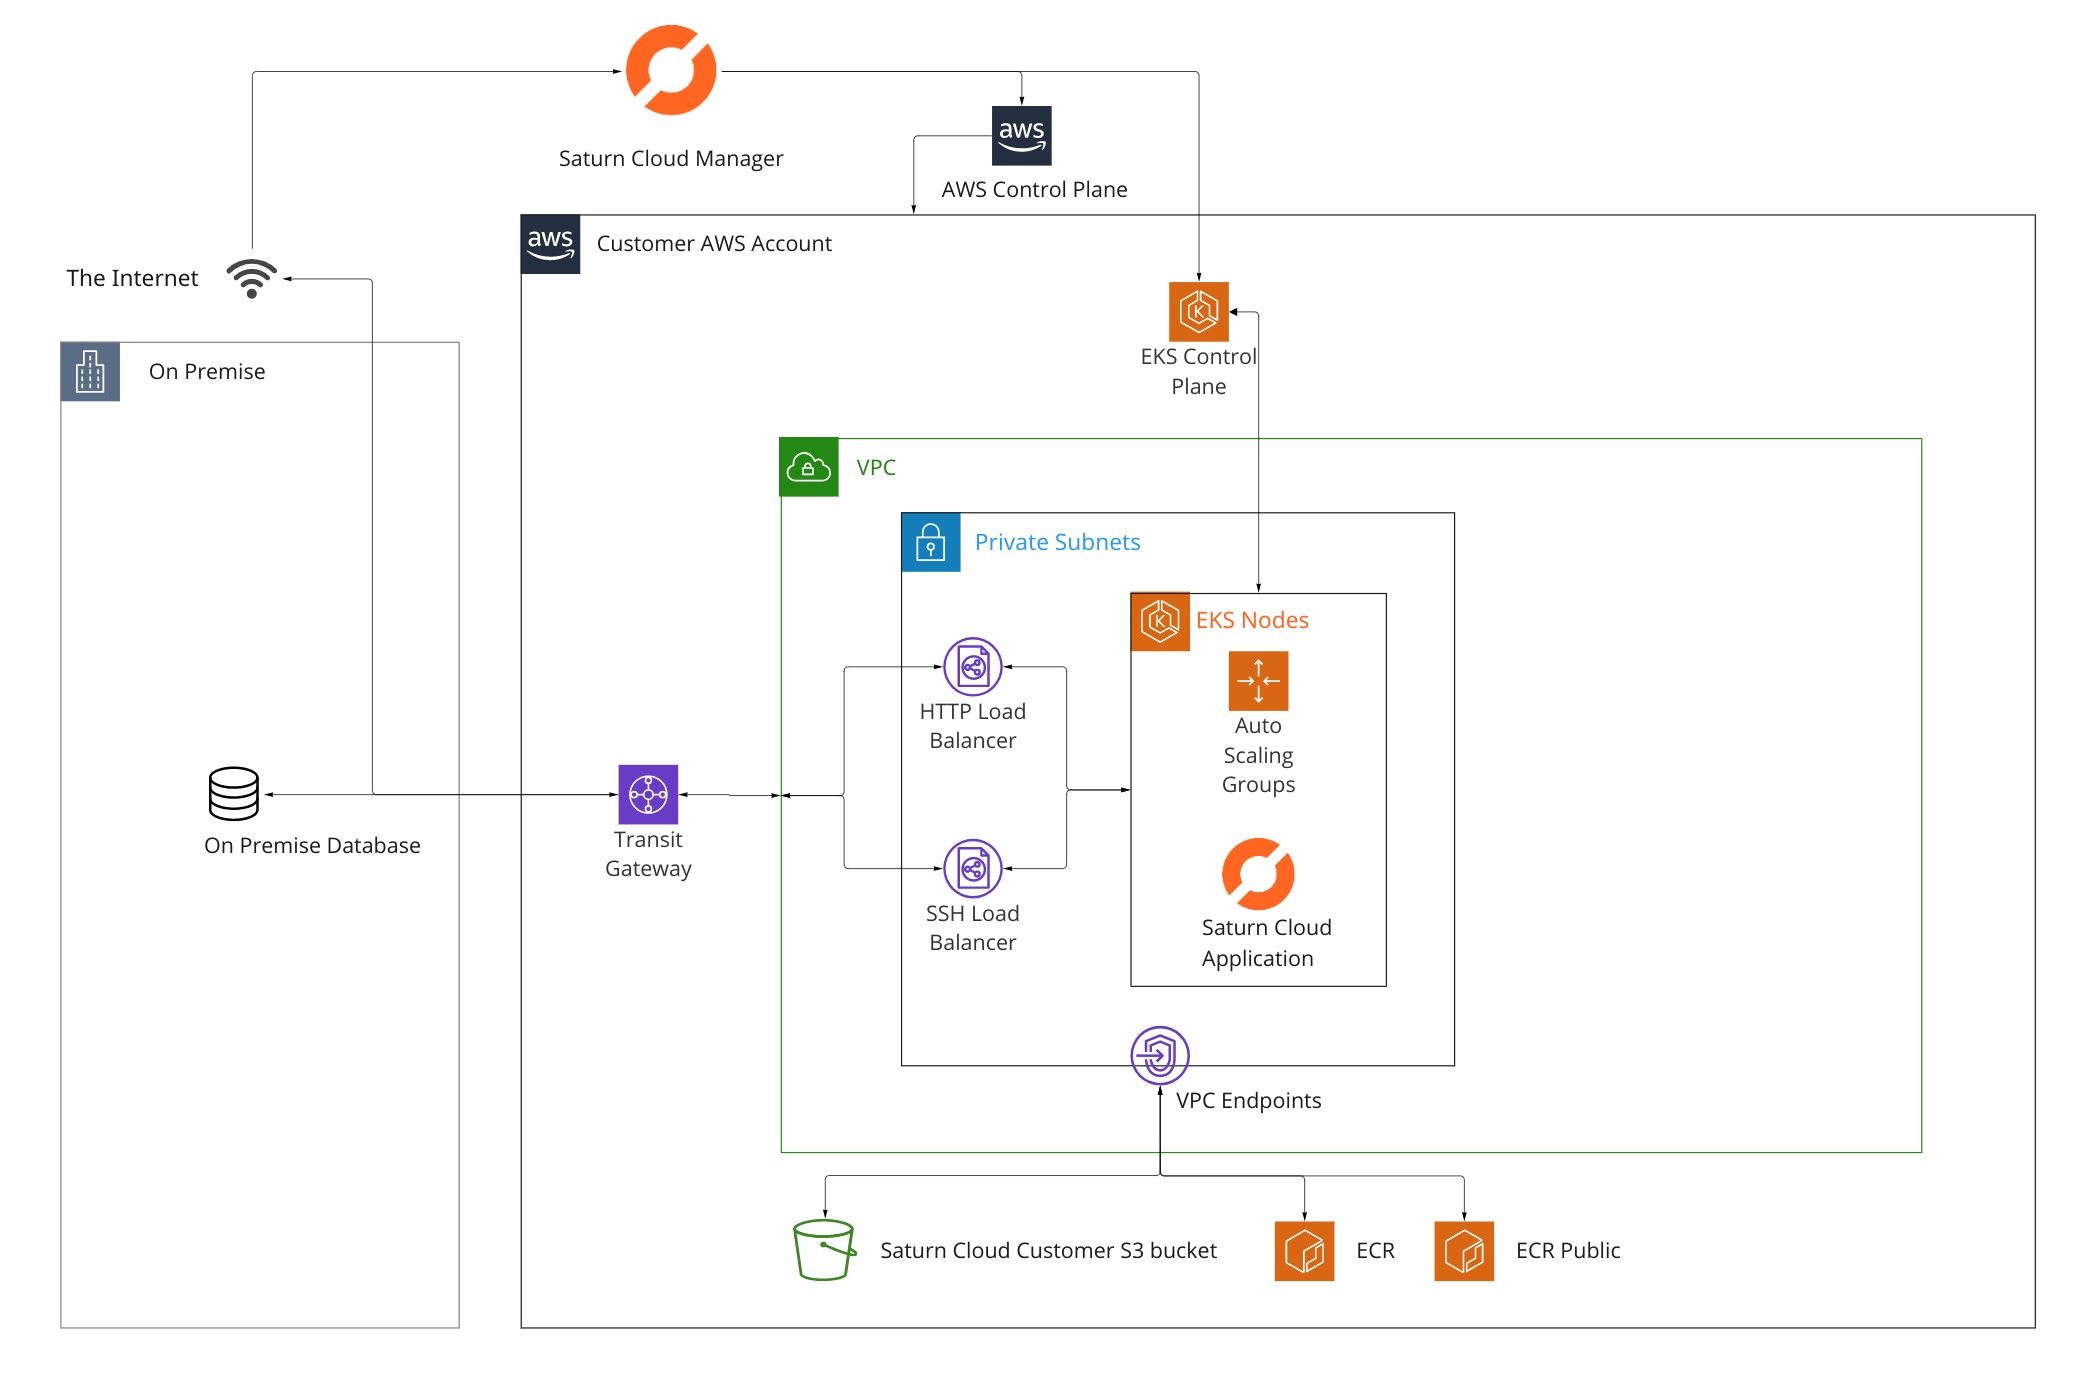
Task: Select the Customer AWS Account label
Action: 713,243
